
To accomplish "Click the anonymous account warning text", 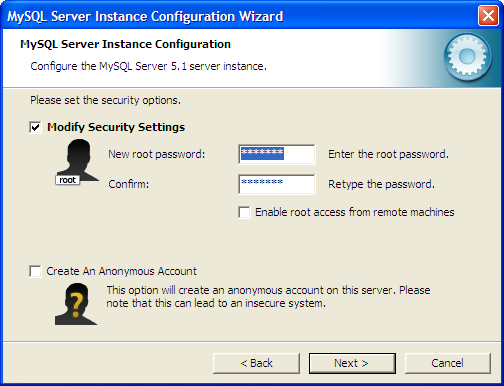I will (268, 297).
